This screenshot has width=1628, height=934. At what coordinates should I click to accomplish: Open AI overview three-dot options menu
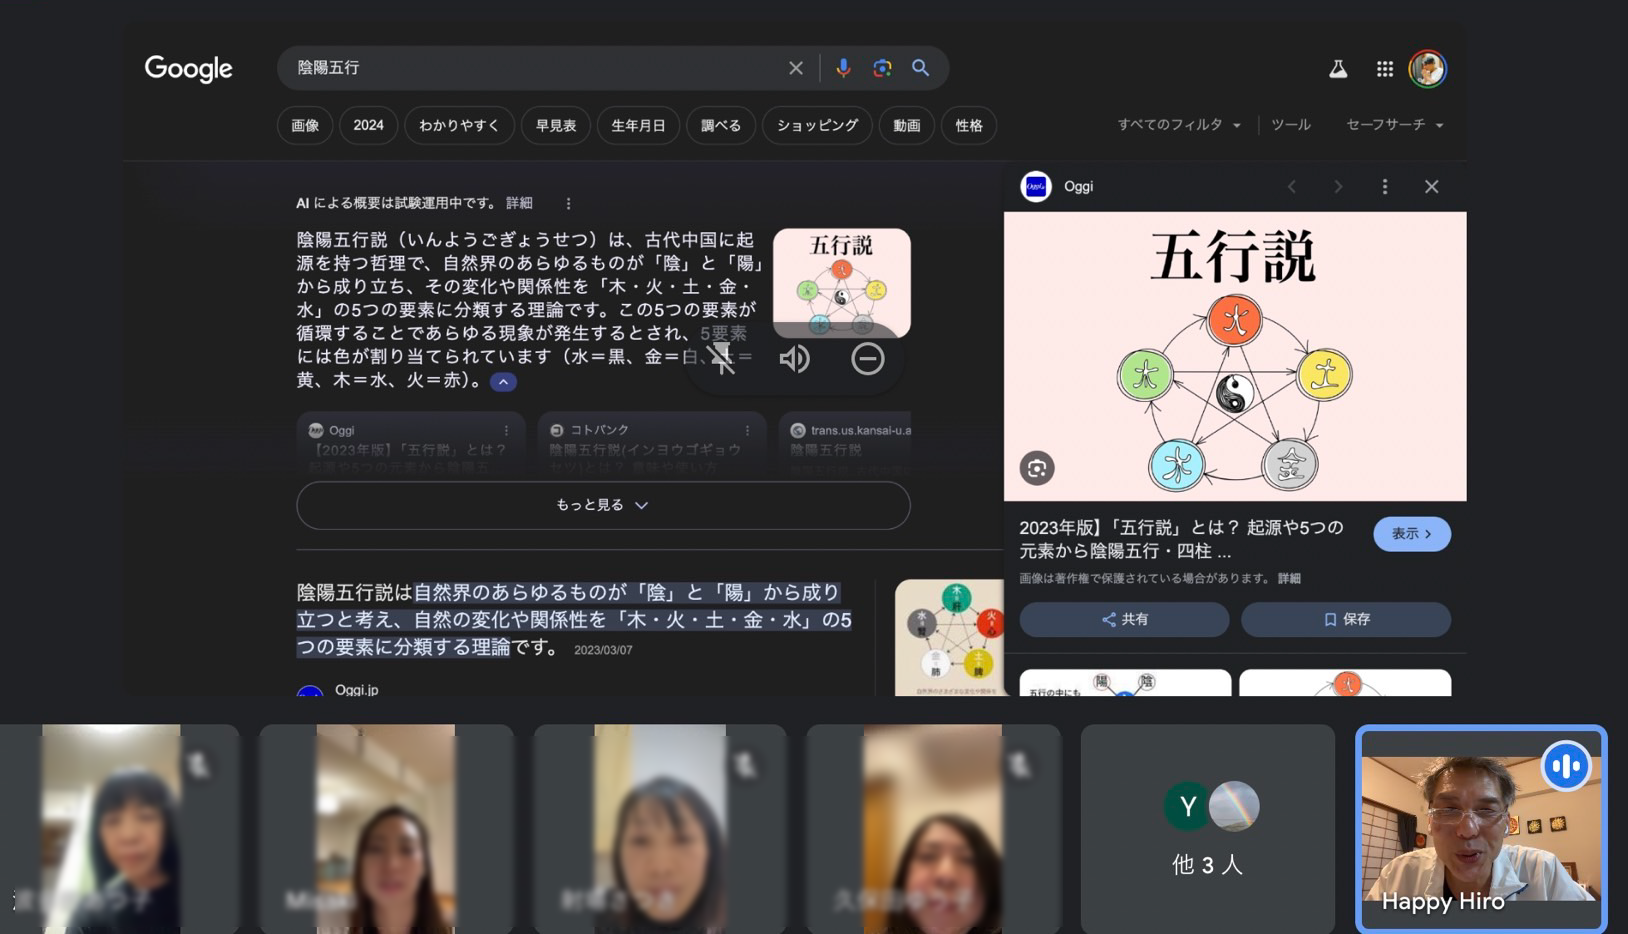[568, 203]
